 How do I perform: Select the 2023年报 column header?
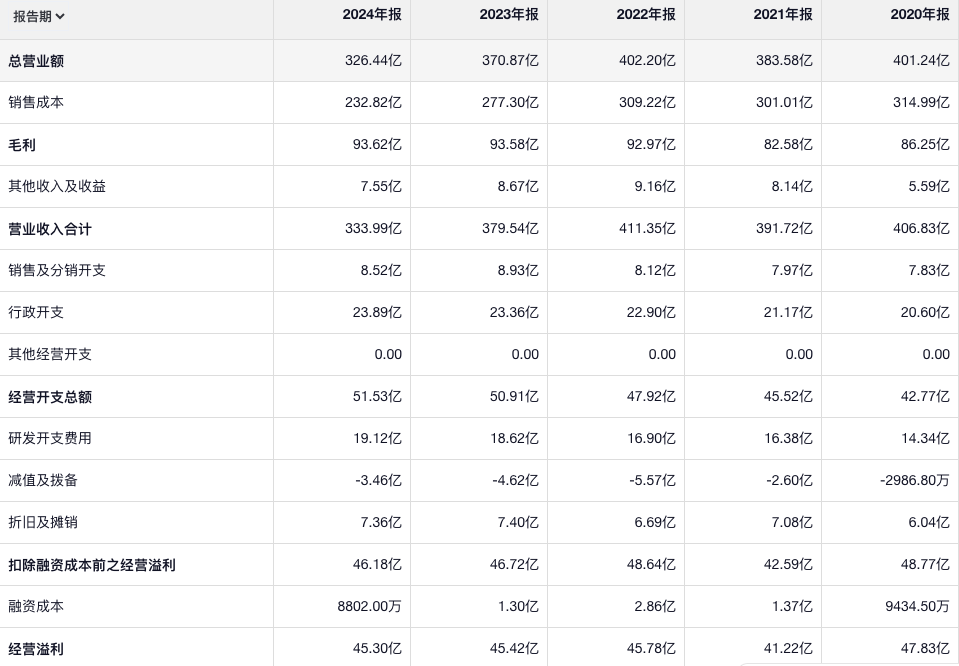[509, 15]
